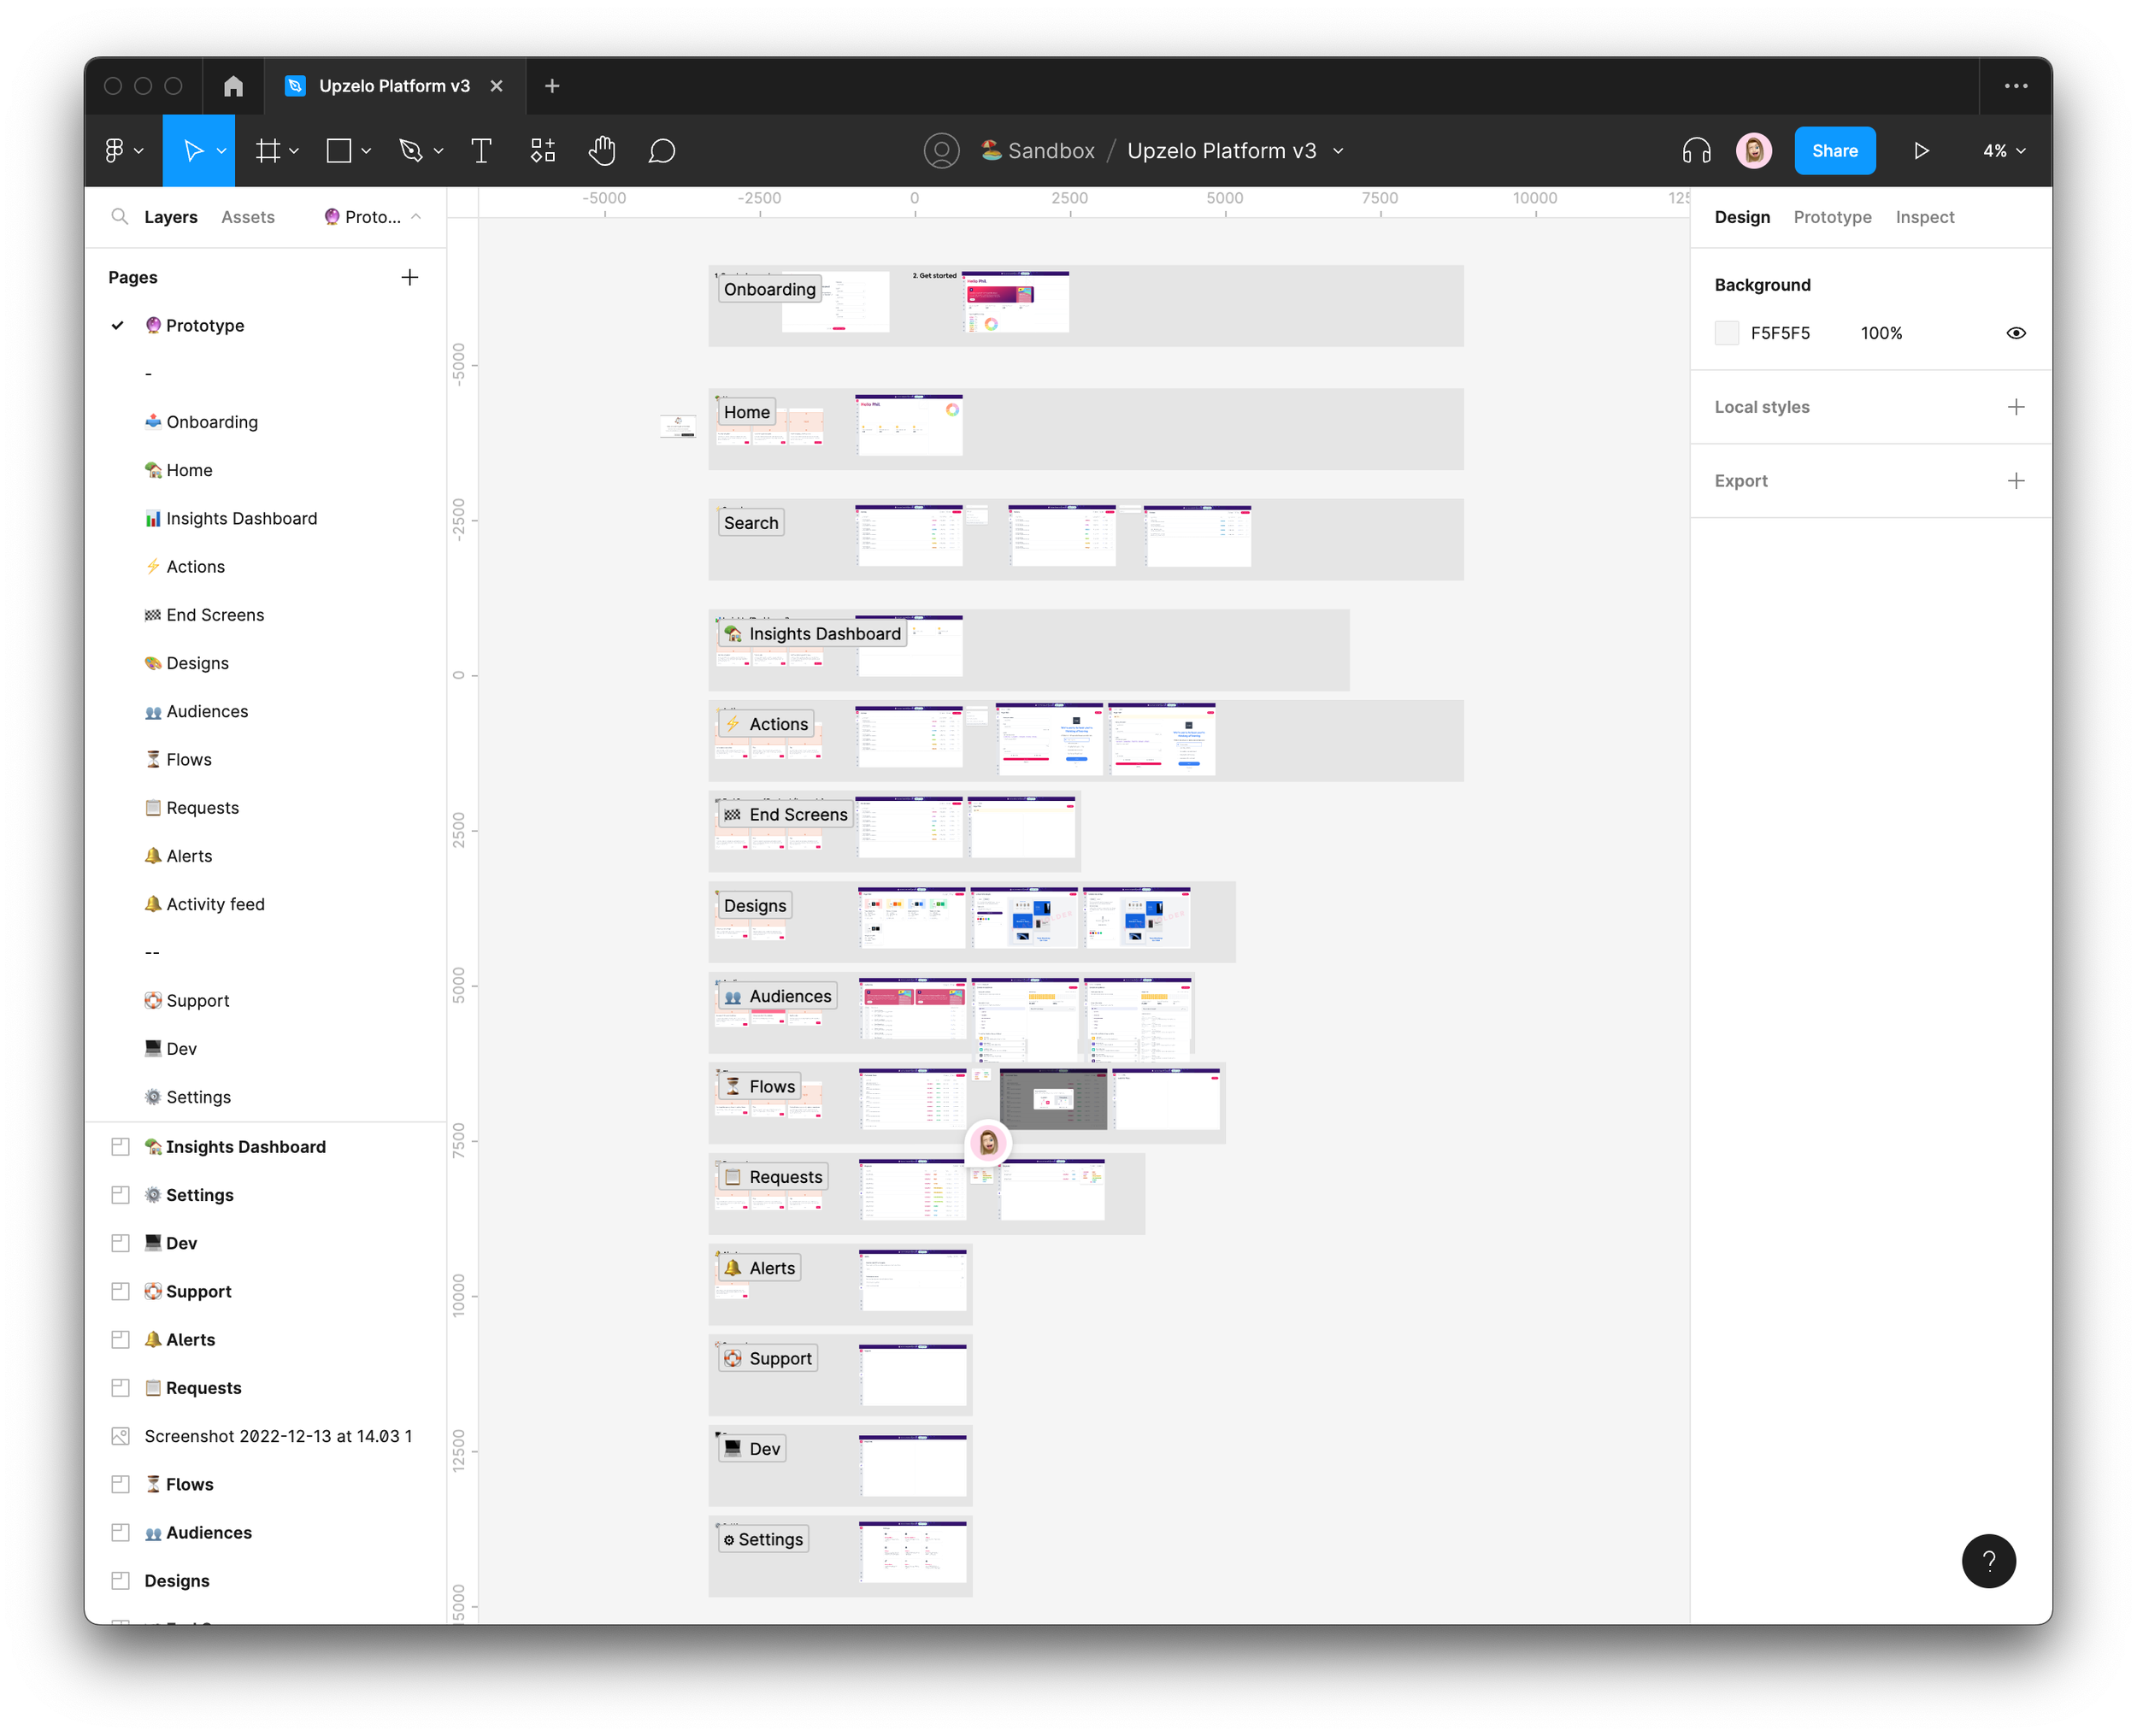2137x1736 pixels.
Task: Click the audio headphones icon
Action: pyautogui.click(x=1696, y=151)
